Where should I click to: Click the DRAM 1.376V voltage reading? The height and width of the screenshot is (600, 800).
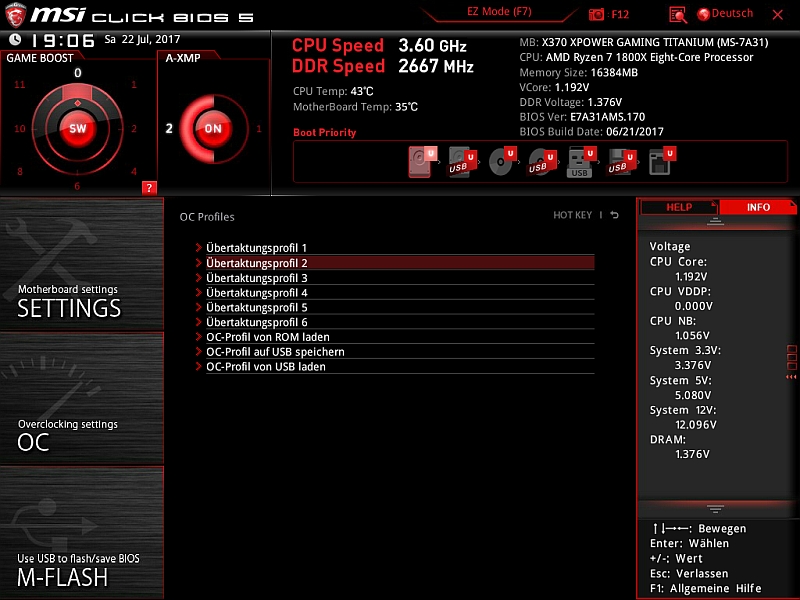click(x=692, y=454)
